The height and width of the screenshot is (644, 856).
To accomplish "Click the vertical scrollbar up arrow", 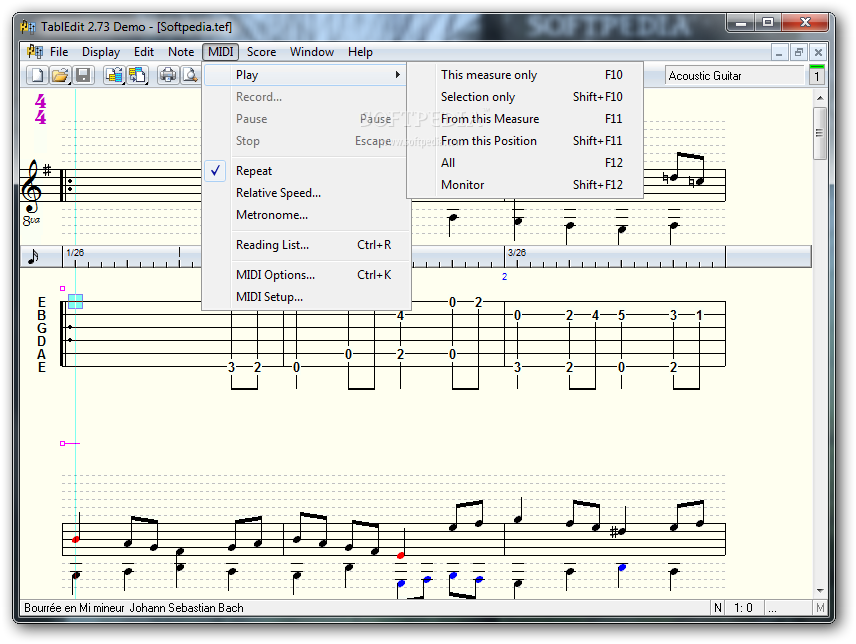I will [x=819, y=98].
